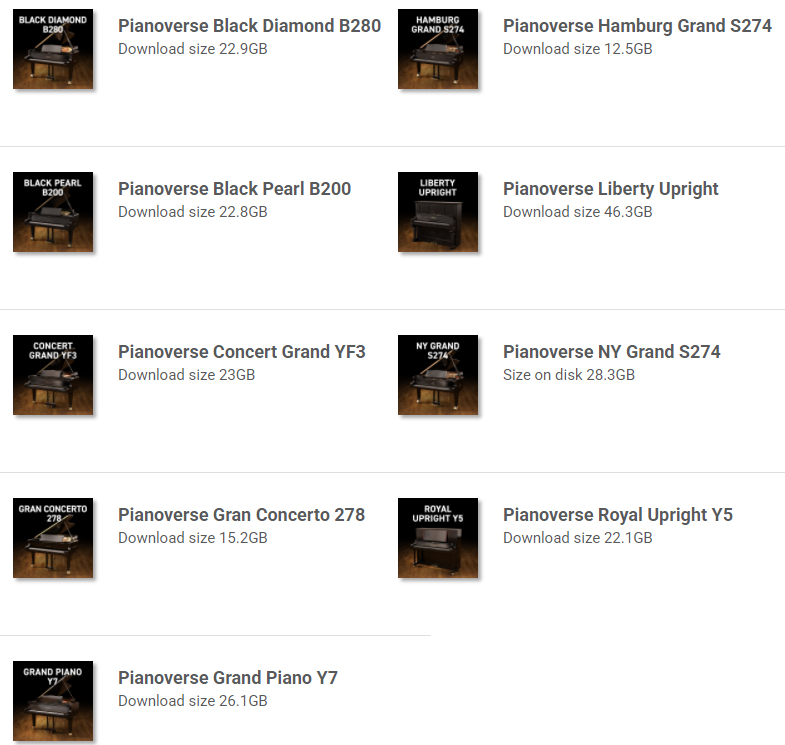Click the Concert Grand YF3 cover image
This screenshot has height=745, width=785.
(53, 375)
